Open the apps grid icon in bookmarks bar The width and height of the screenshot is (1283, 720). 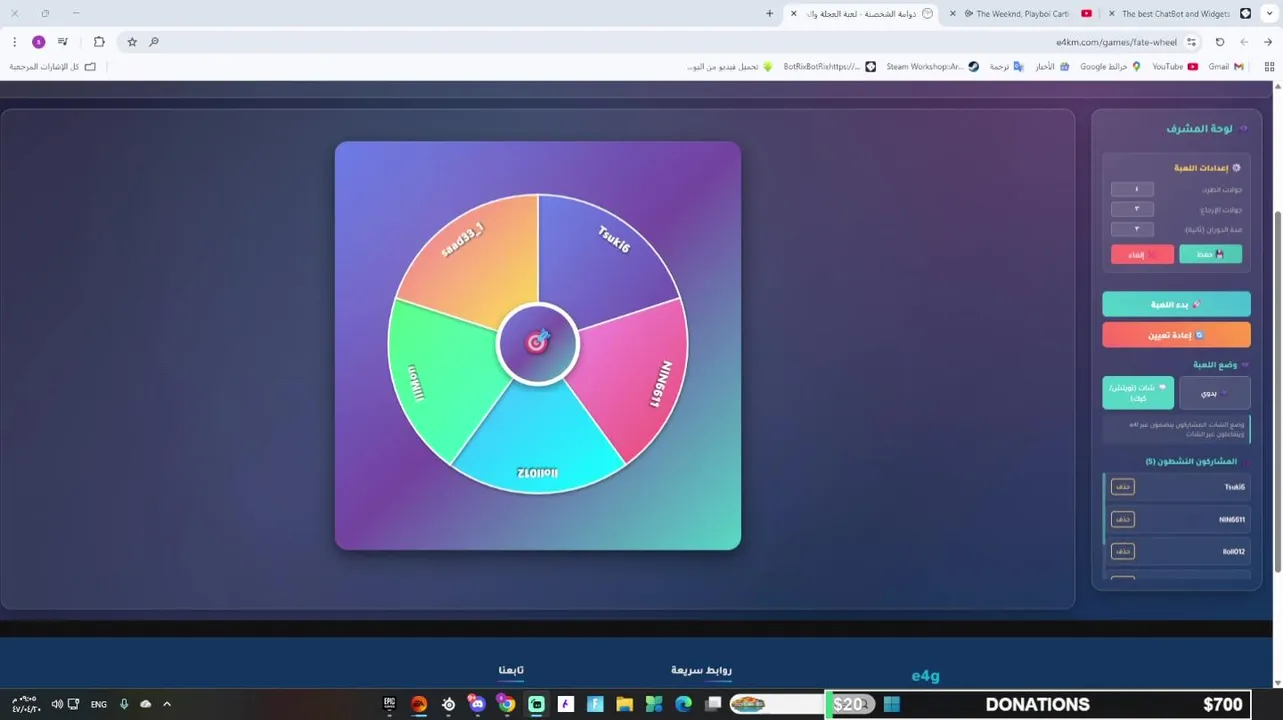[1269, 67]
